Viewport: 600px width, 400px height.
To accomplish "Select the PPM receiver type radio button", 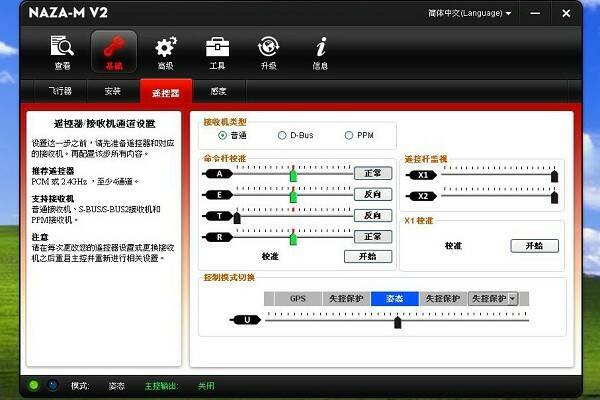I will point(349,135).
